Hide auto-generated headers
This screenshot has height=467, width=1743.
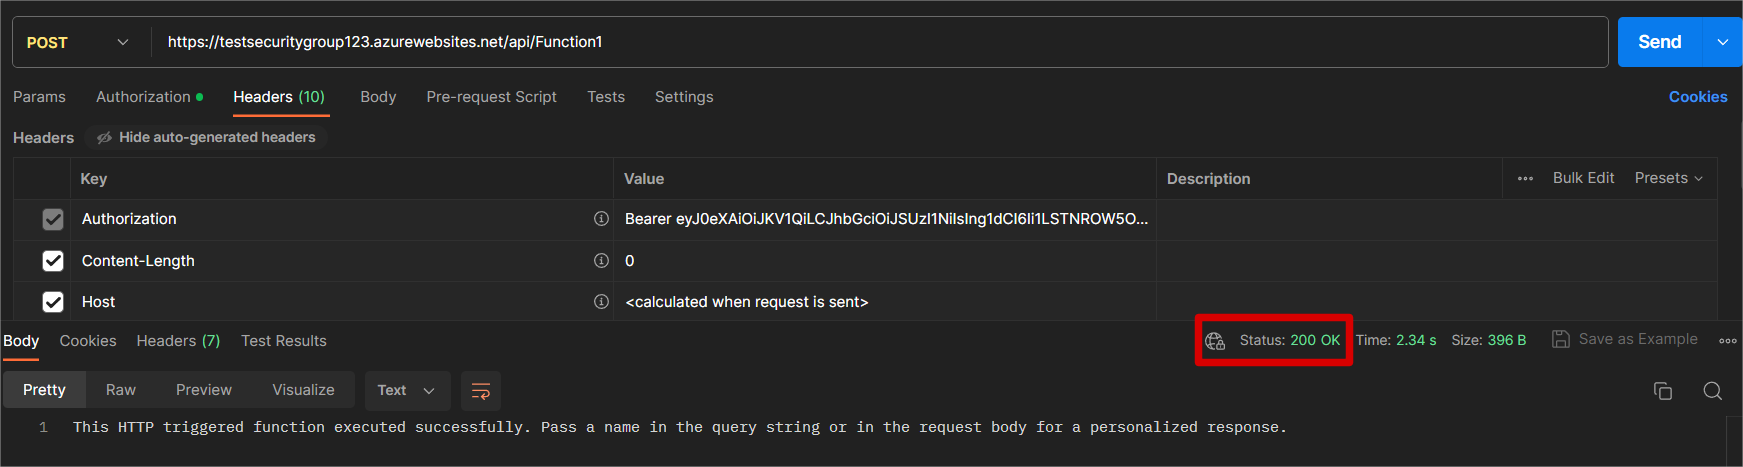pyautogui.click(x=207, y=138)
